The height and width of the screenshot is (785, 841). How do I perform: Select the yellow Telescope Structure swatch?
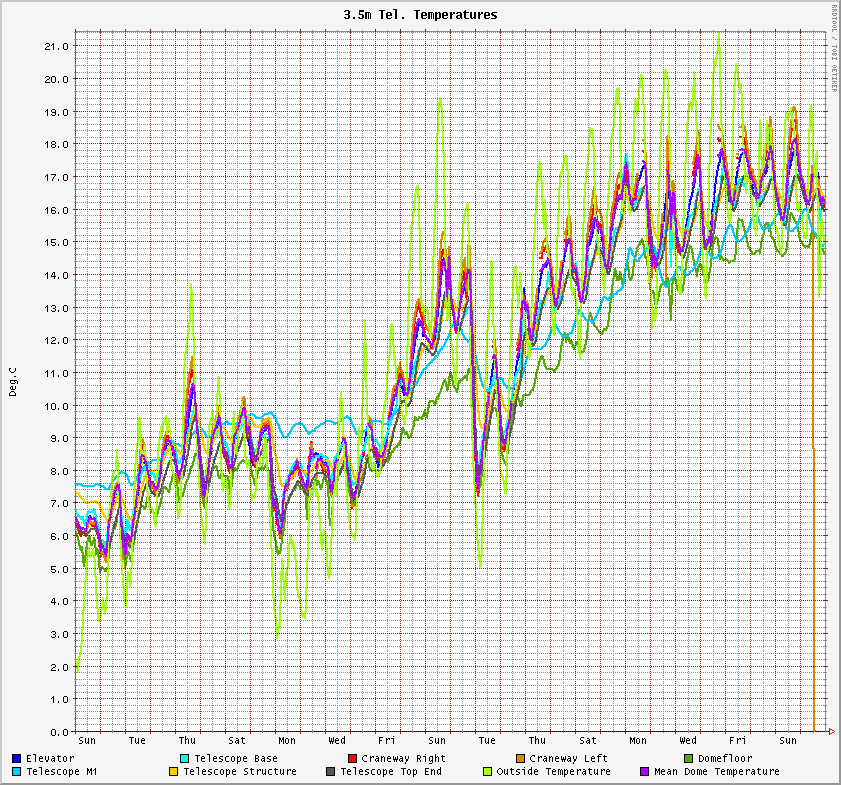173,772
